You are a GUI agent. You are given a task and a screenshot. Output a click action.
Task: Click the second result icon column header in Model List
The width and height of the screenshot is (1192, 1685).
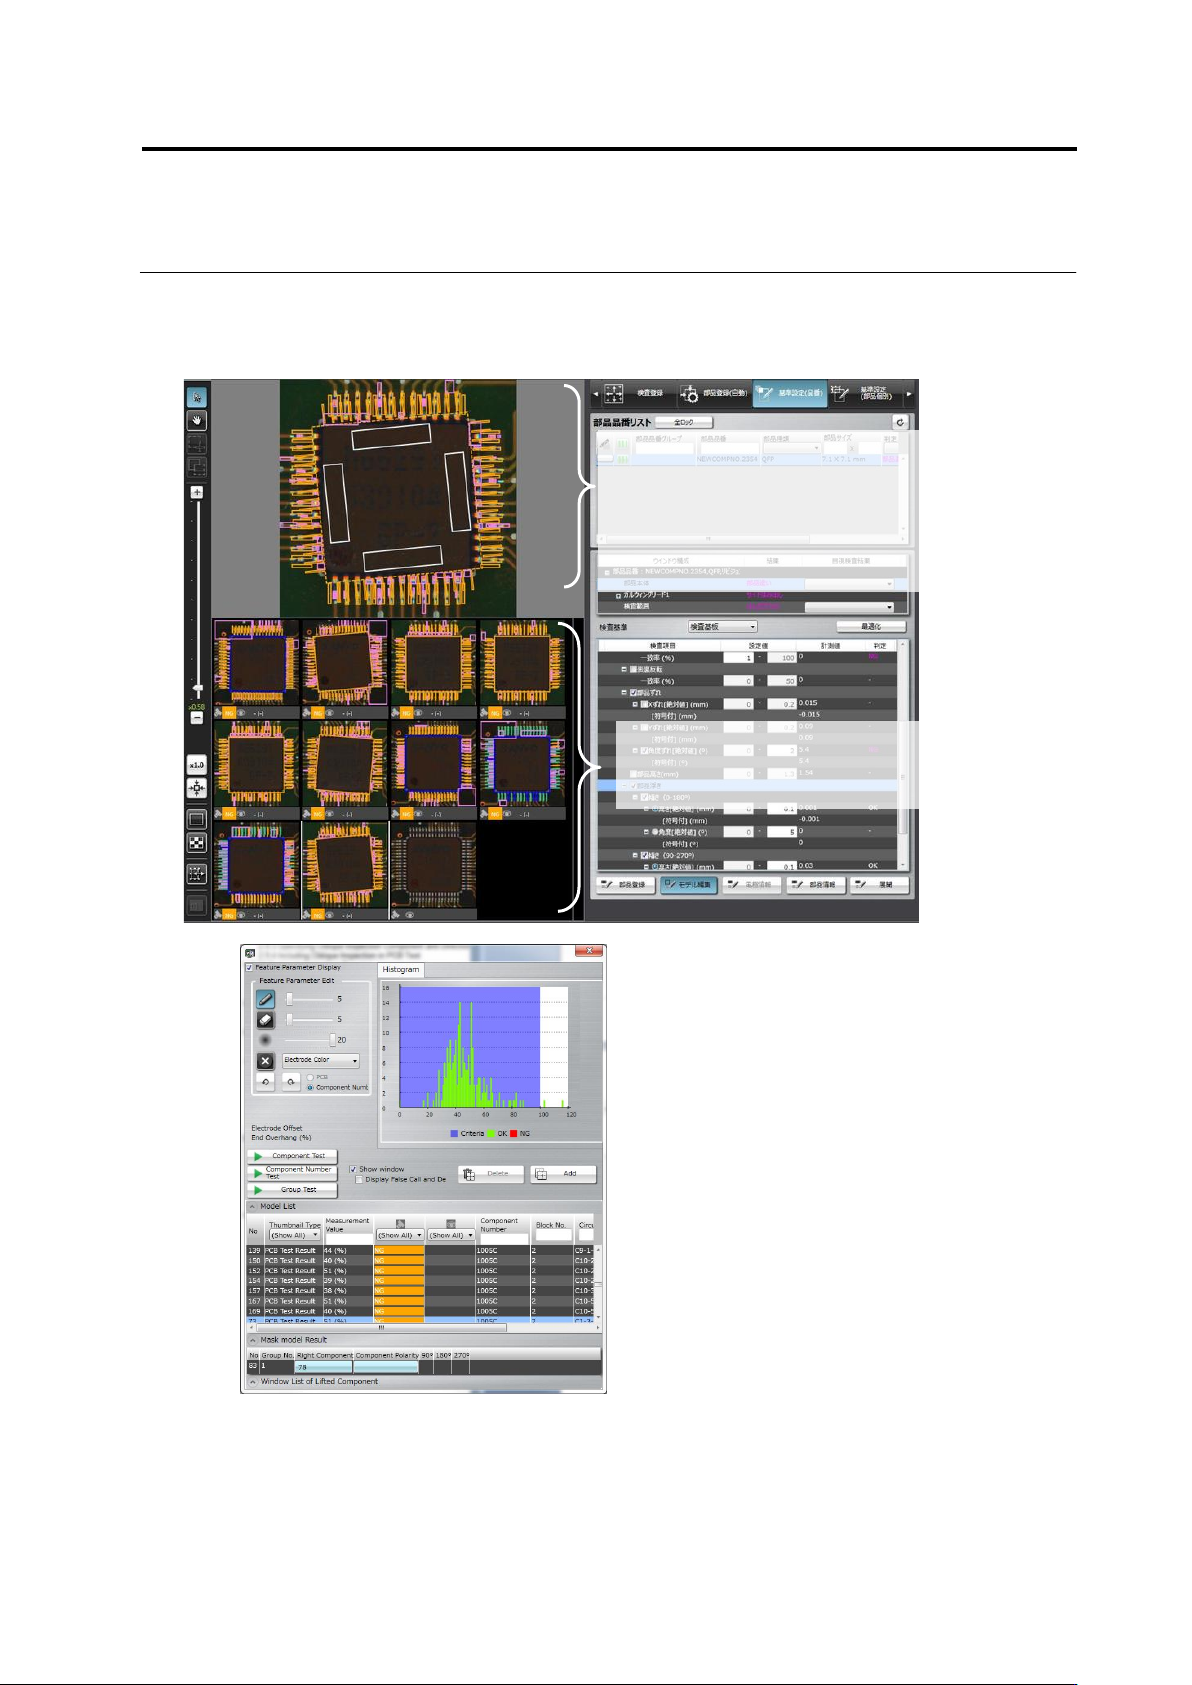pyautogui.click(x=451, y=1223)
